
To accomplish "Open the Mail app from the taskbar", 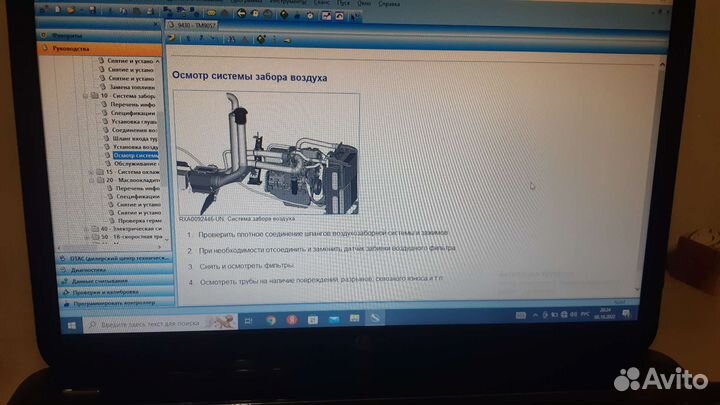I will [334, 319].
